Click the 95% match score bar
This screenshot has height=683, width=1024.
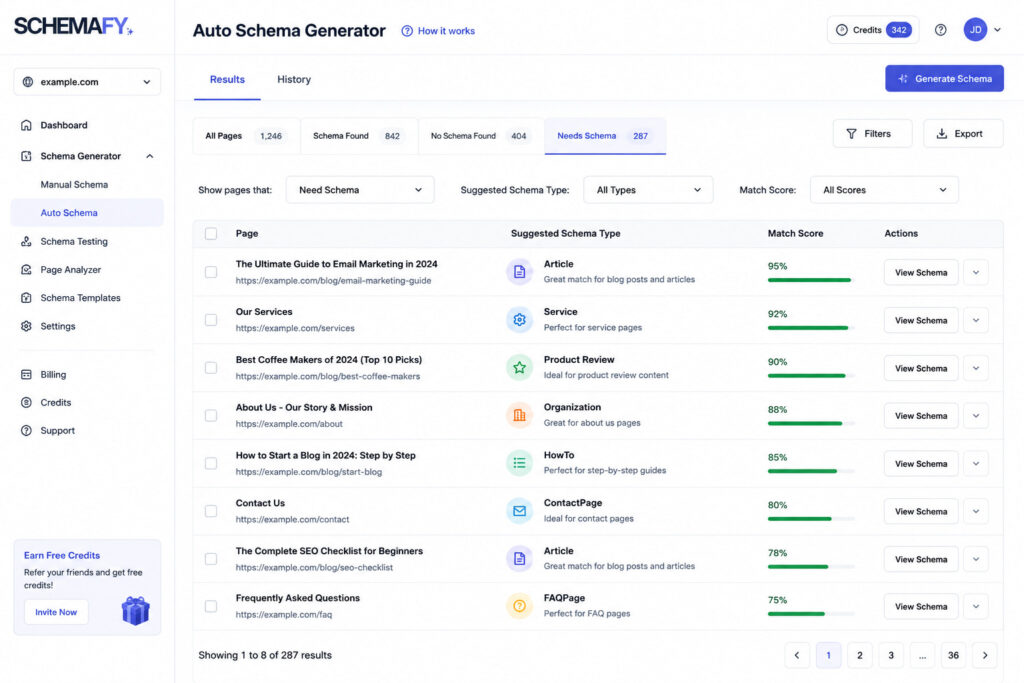[x=810, y=280]
